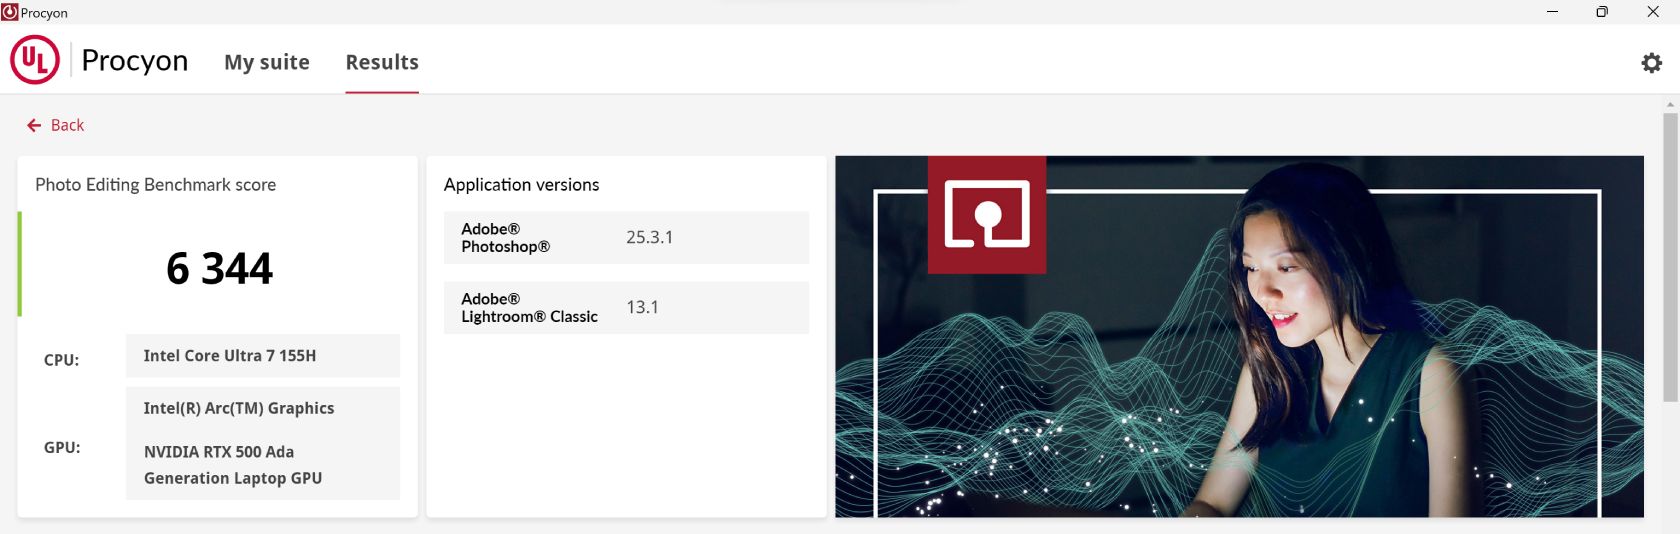Click the Photo Editing Benchmark score heading
1680x534 pixels.
155,185
